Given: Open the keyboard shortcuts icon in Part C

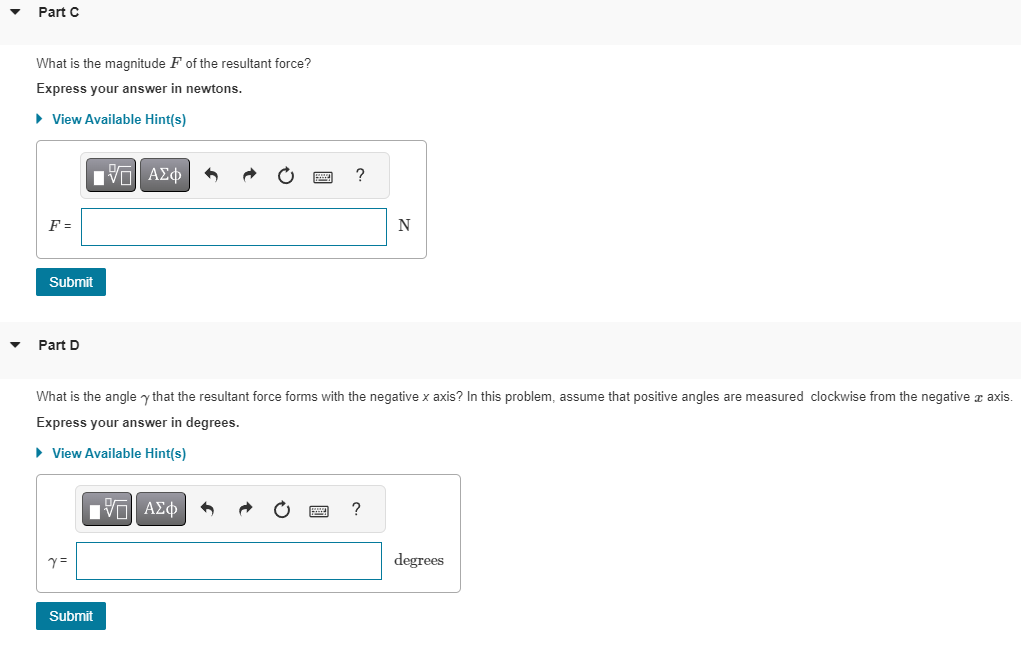Looking at the screenshot, I should [x=322, y=175].
